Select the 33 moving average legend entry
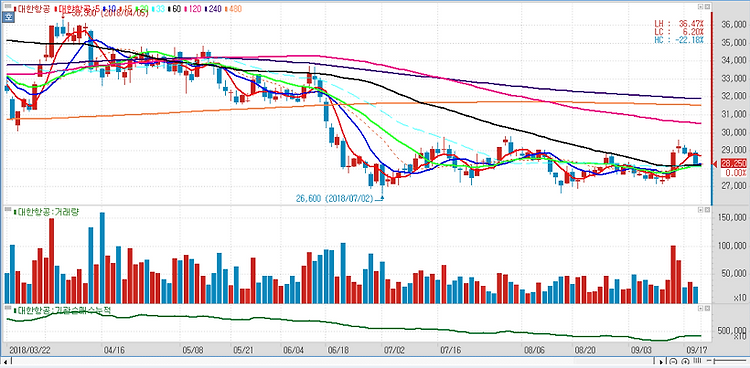This screenshot has width=750, height=368. [159, 9]
